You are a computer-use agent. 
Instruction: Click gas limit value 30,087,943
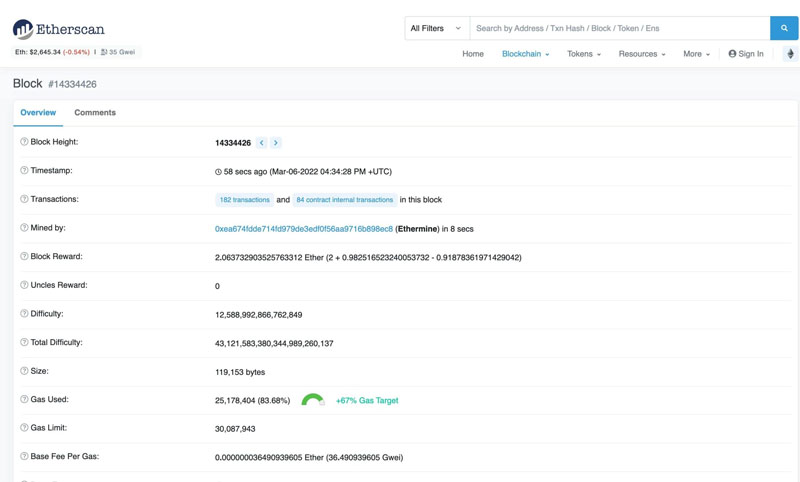tap(235, 429)
